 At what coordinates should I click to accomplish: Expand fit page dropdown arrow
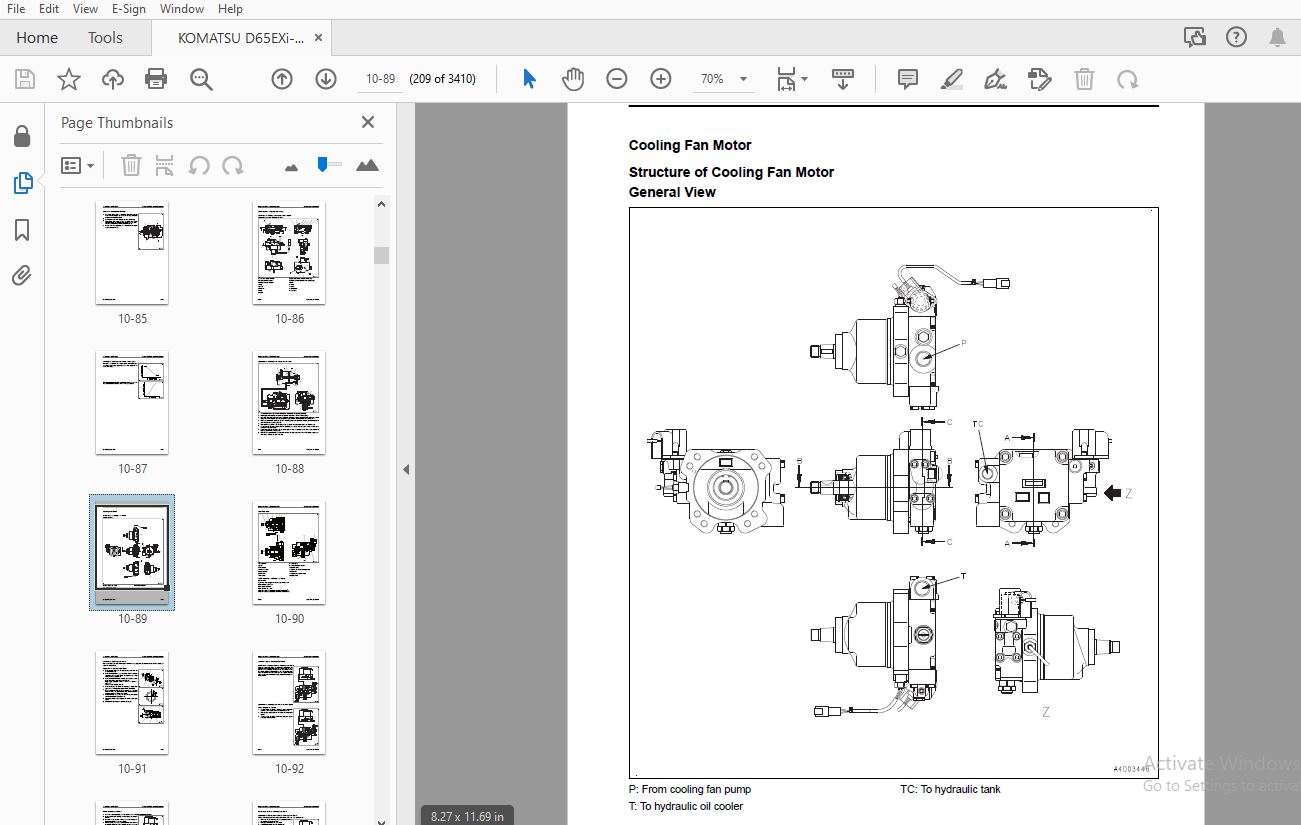(804, 79)
